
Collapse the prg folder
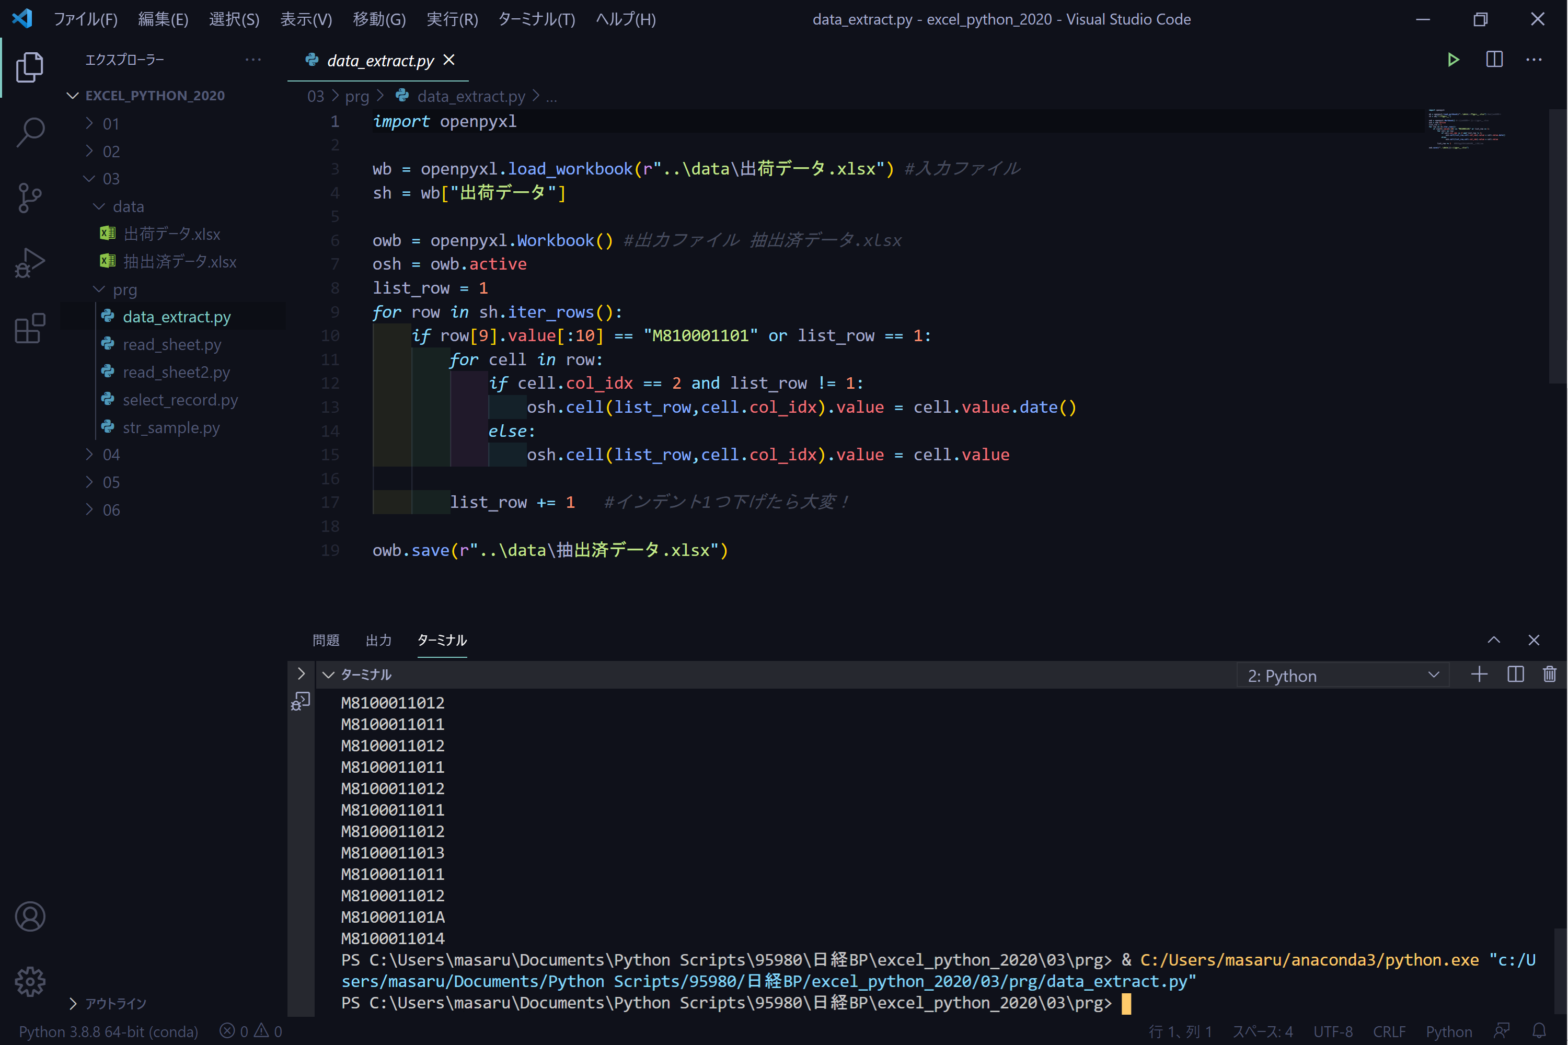point(124,290)
